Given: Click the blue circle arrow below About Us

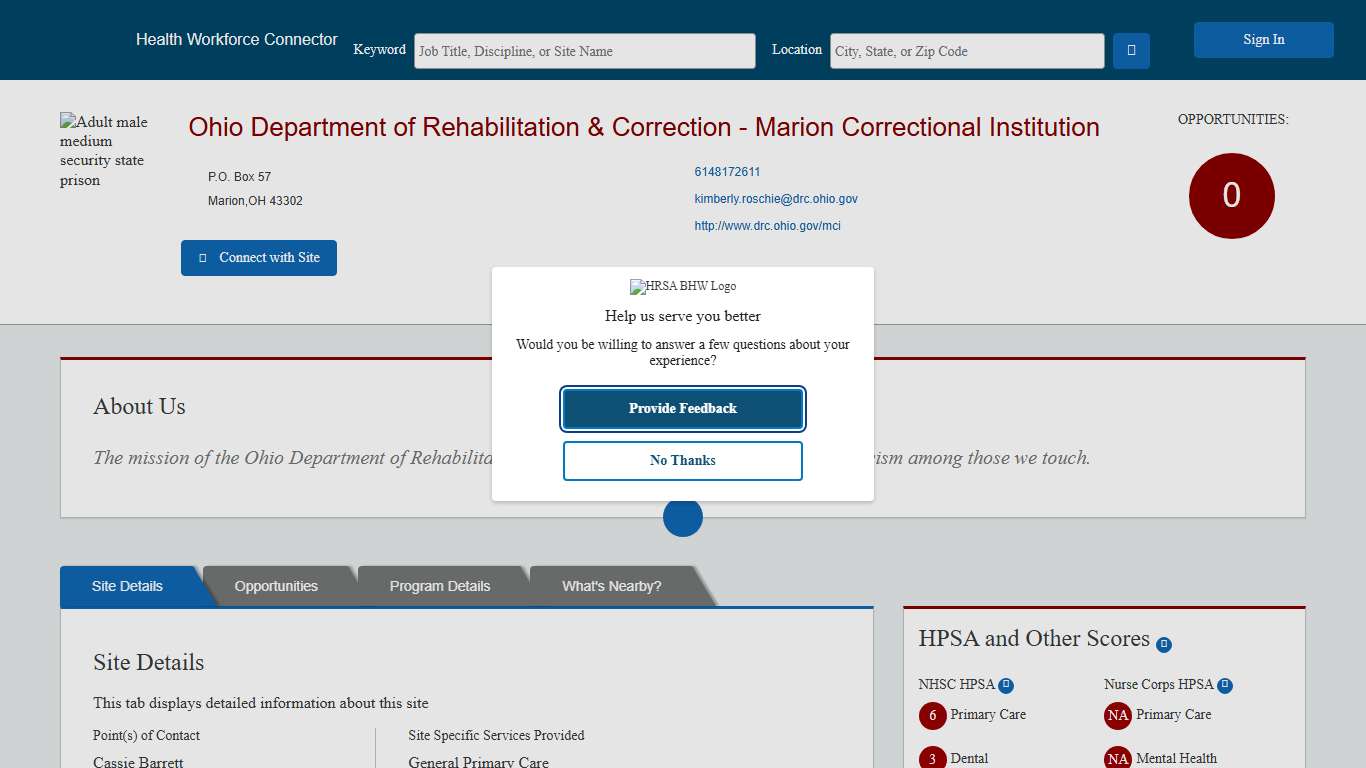Looking at the screenshot, I should tap(682, 517).
